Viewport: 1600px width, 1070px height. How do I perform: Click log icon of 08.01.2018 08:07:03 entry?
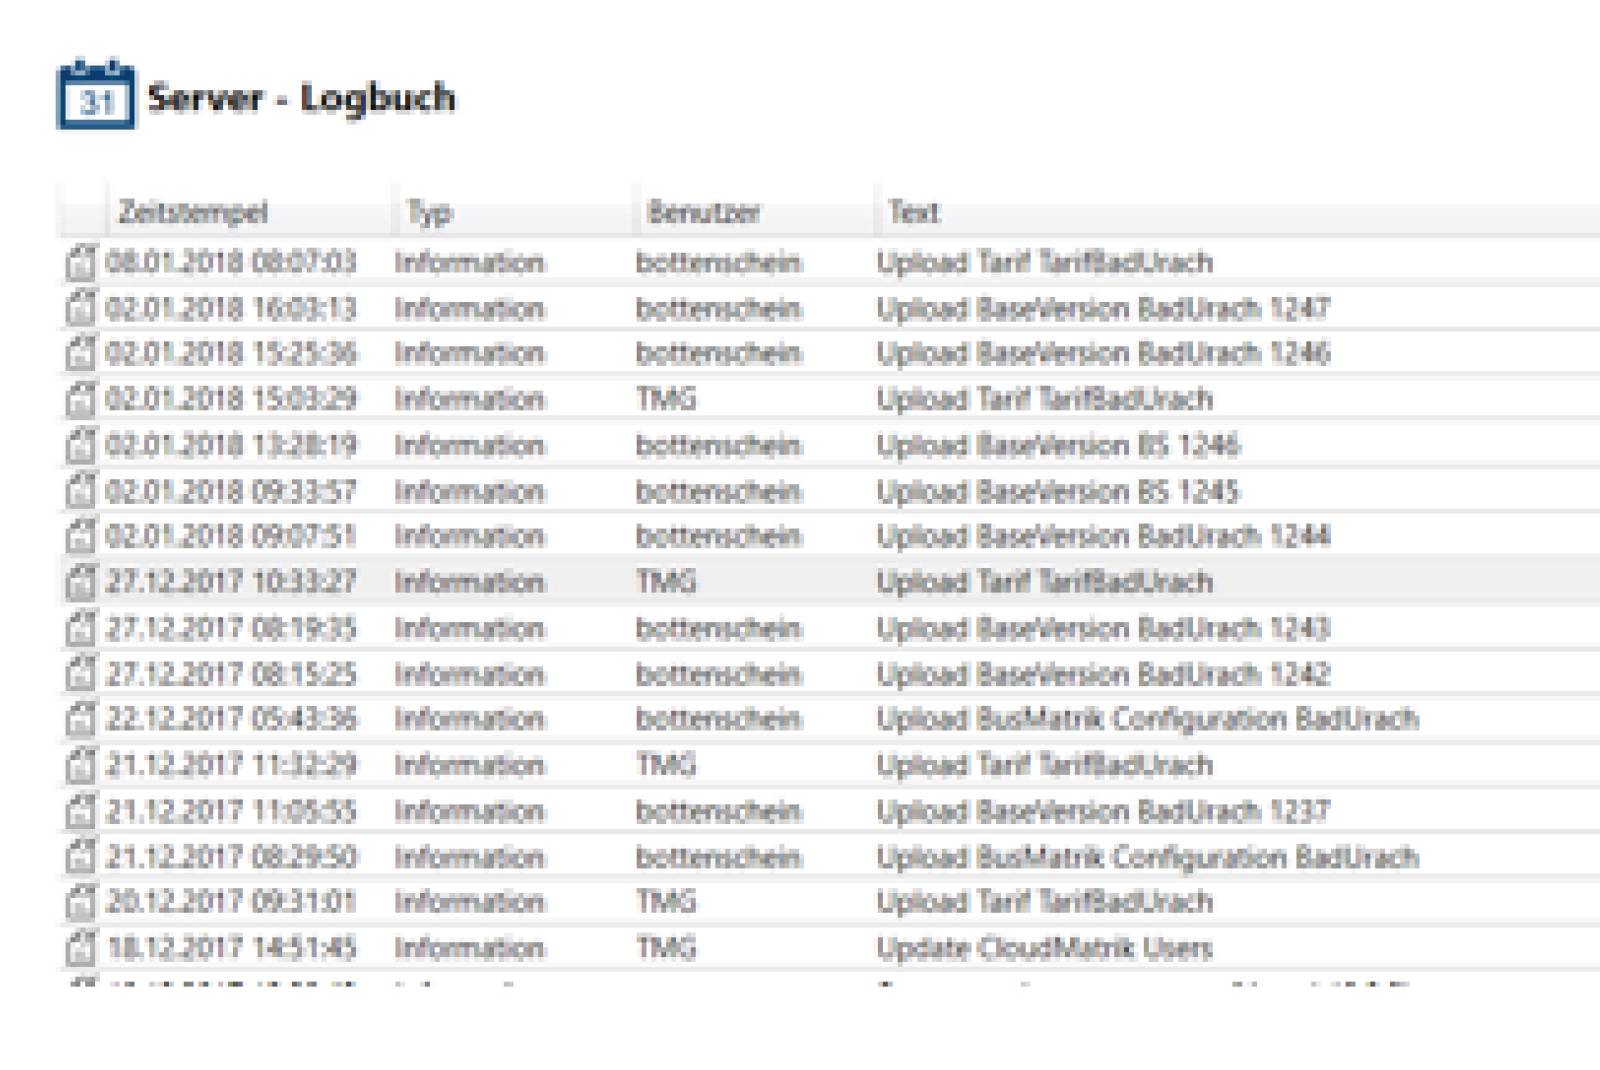point(81,262)
